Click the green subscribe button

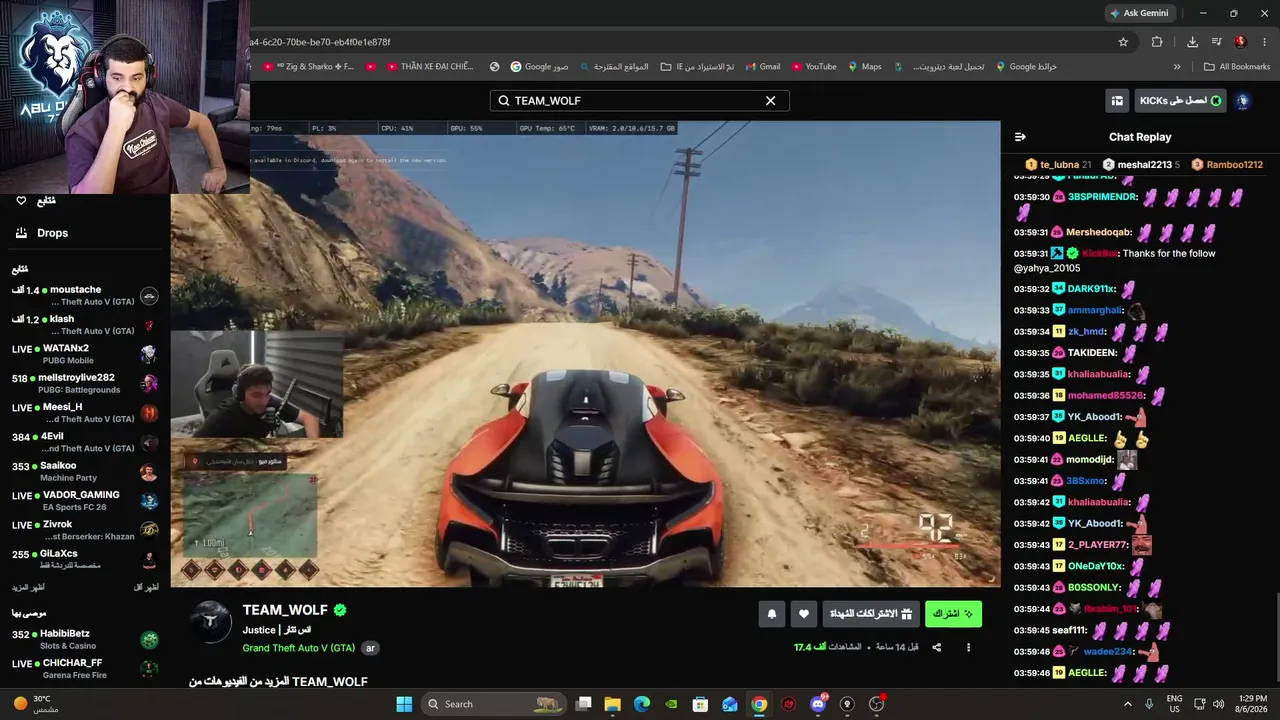953,614
